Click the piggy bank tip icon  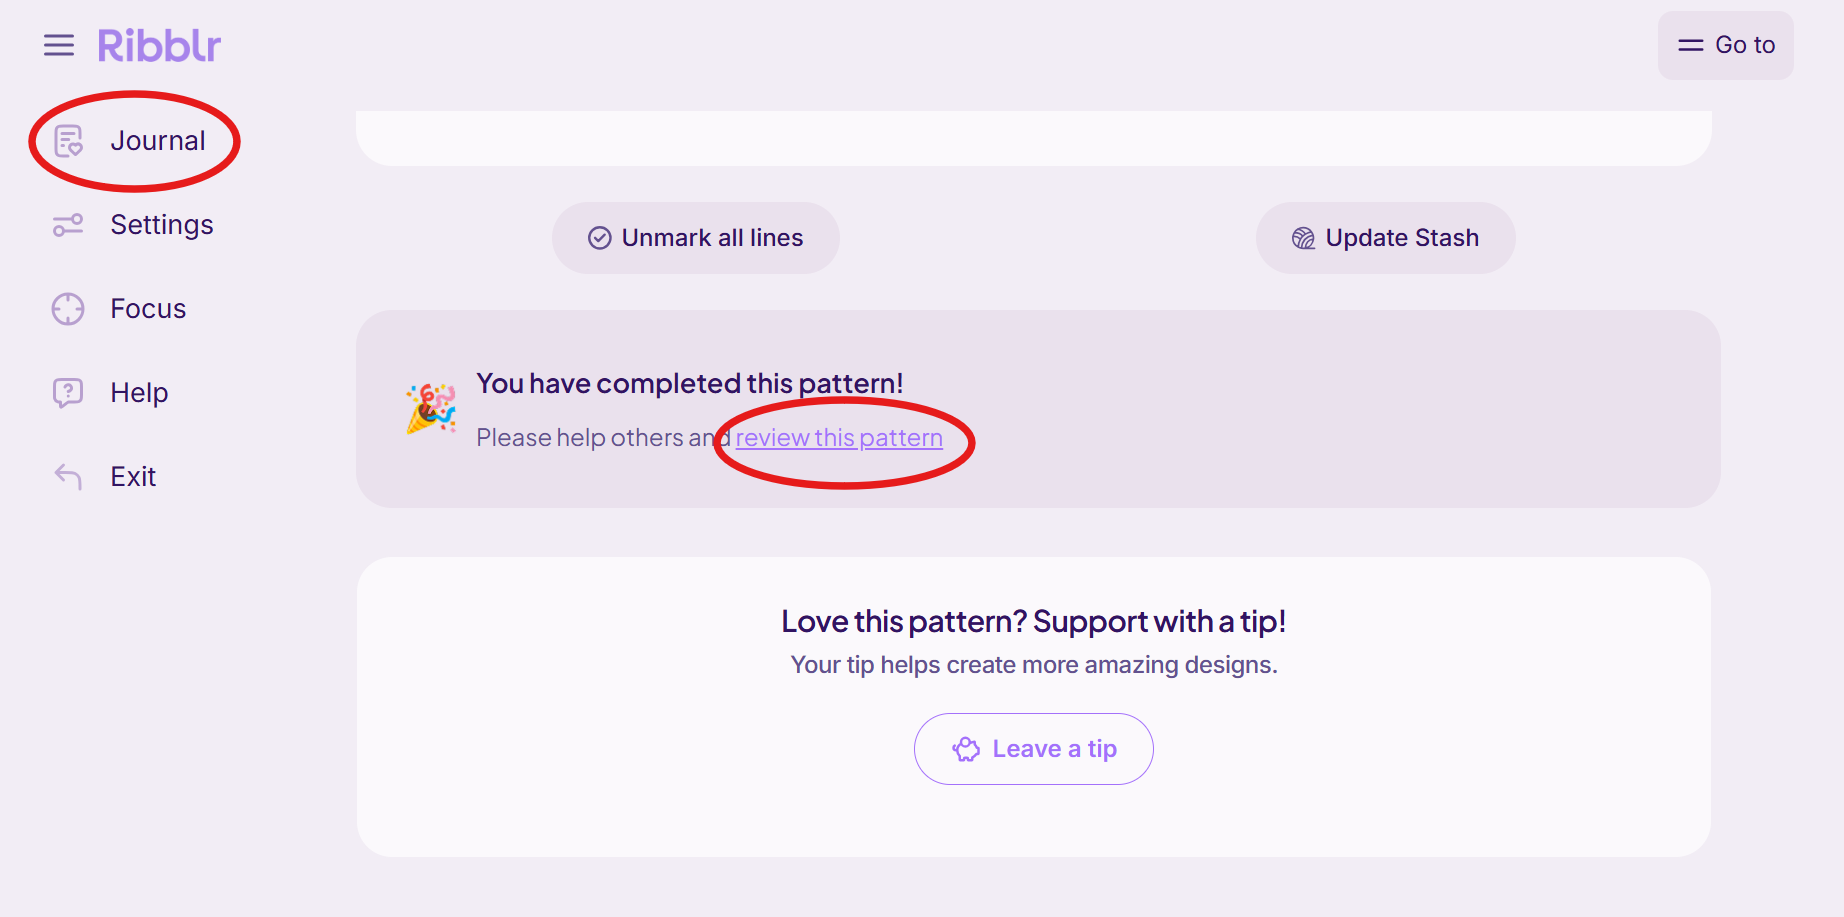click(x=966, y=749)
